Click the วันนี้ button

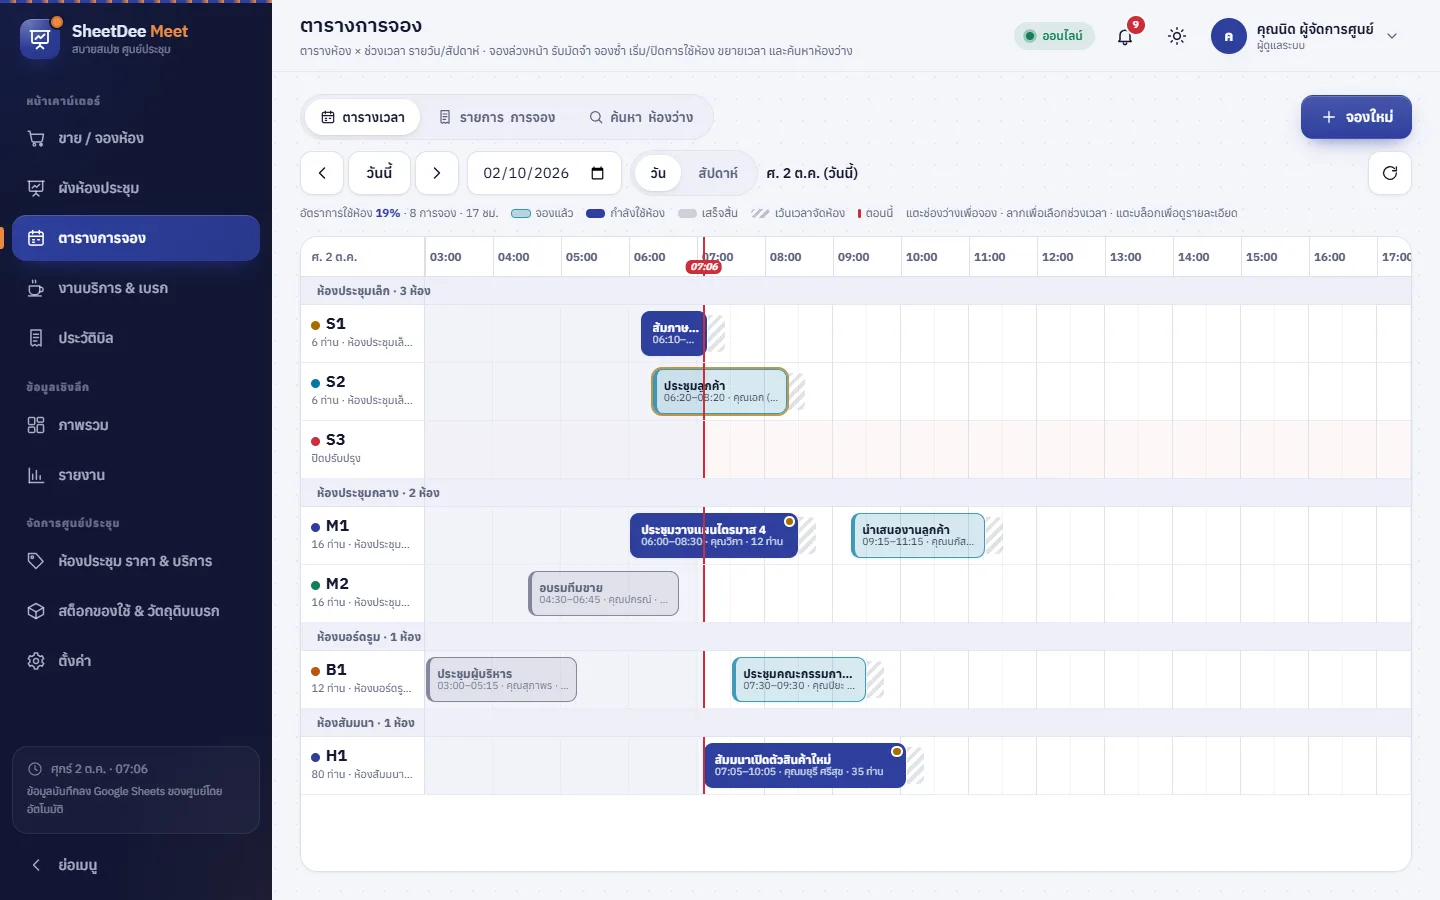click(x=379, y=173)
